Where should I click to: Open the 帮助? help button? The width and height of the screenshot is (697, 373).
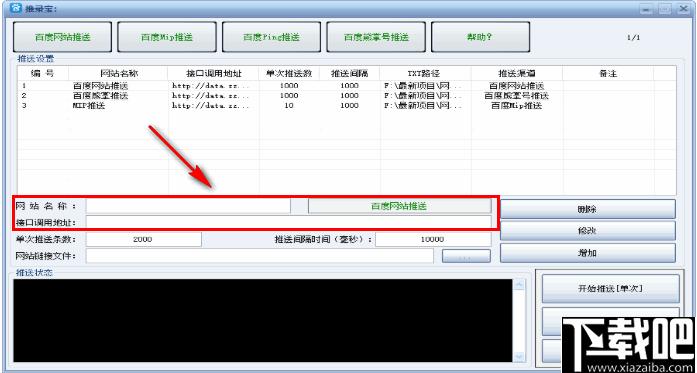tap(481, 37)
